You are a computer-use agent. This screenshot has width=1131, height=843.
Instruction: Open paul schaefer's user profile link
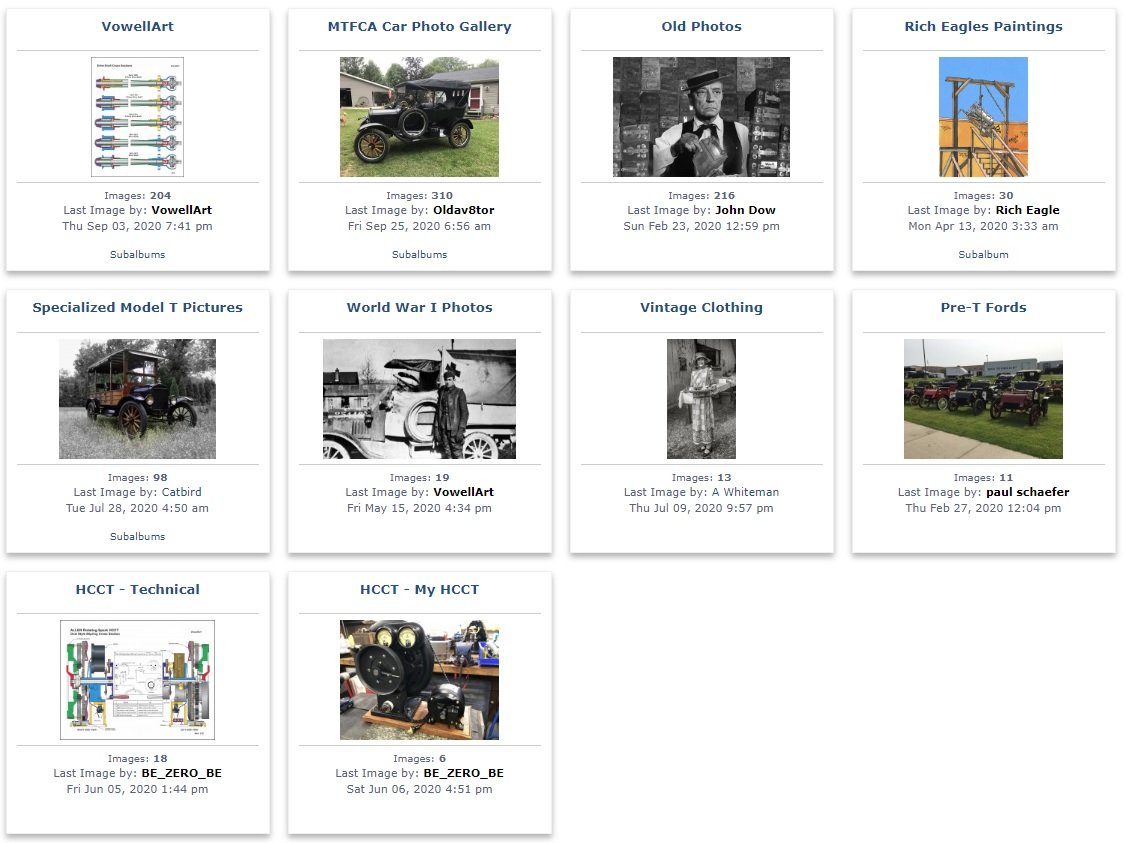click(x=1027, y=492)
